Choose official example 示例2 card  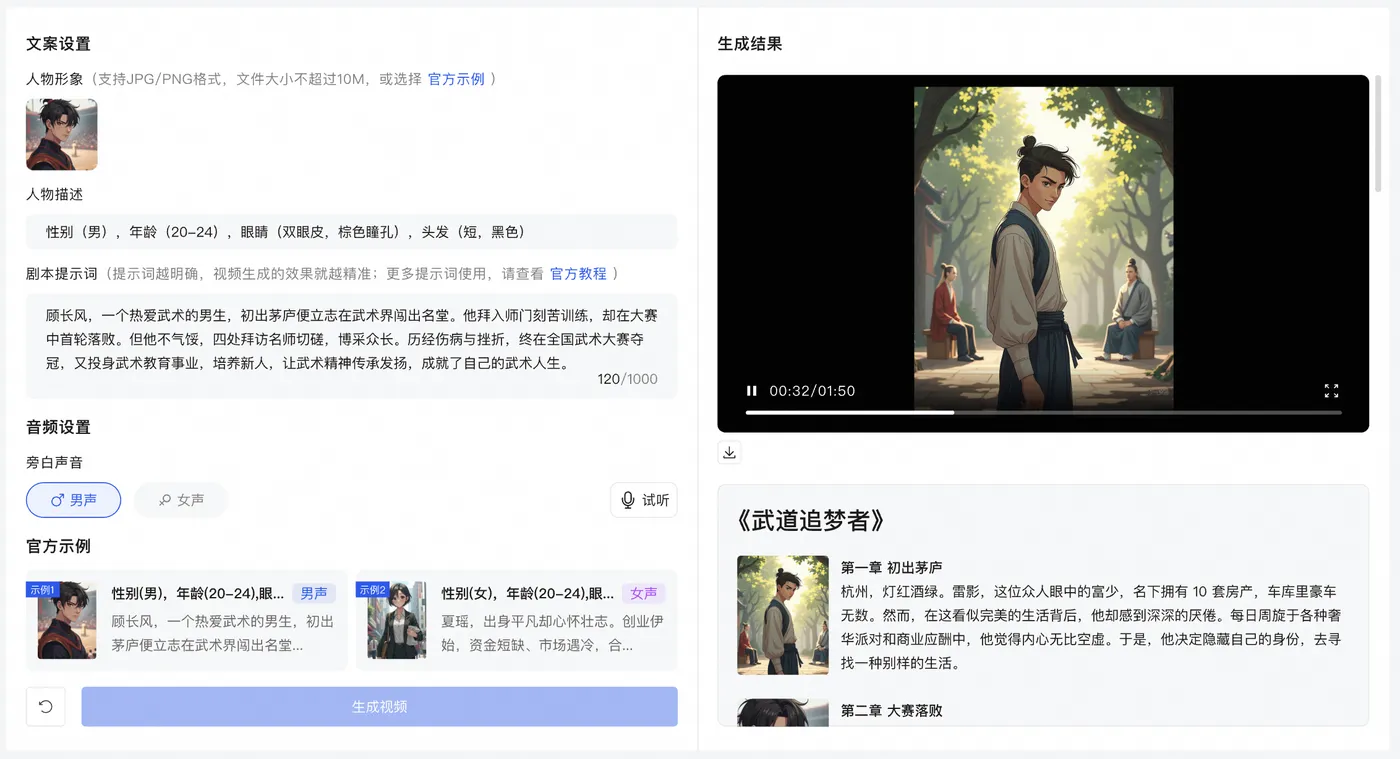pyautogui.click(x=517, y=620)
